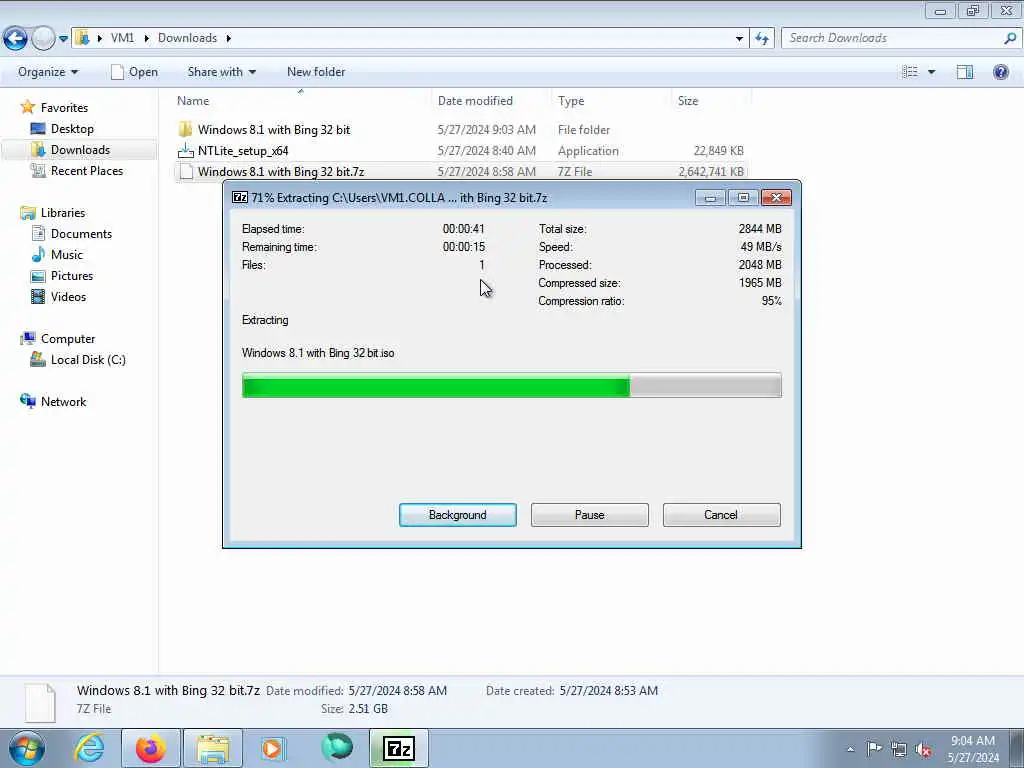Open Explorer help question mark icon

tap(1000, 72)
